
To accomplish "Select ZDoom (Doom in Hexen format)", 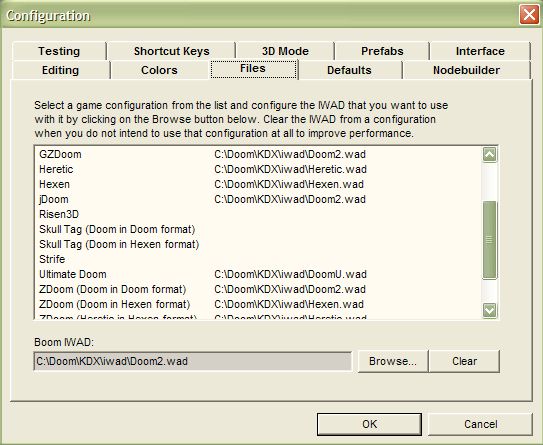I will coord(258,304).
